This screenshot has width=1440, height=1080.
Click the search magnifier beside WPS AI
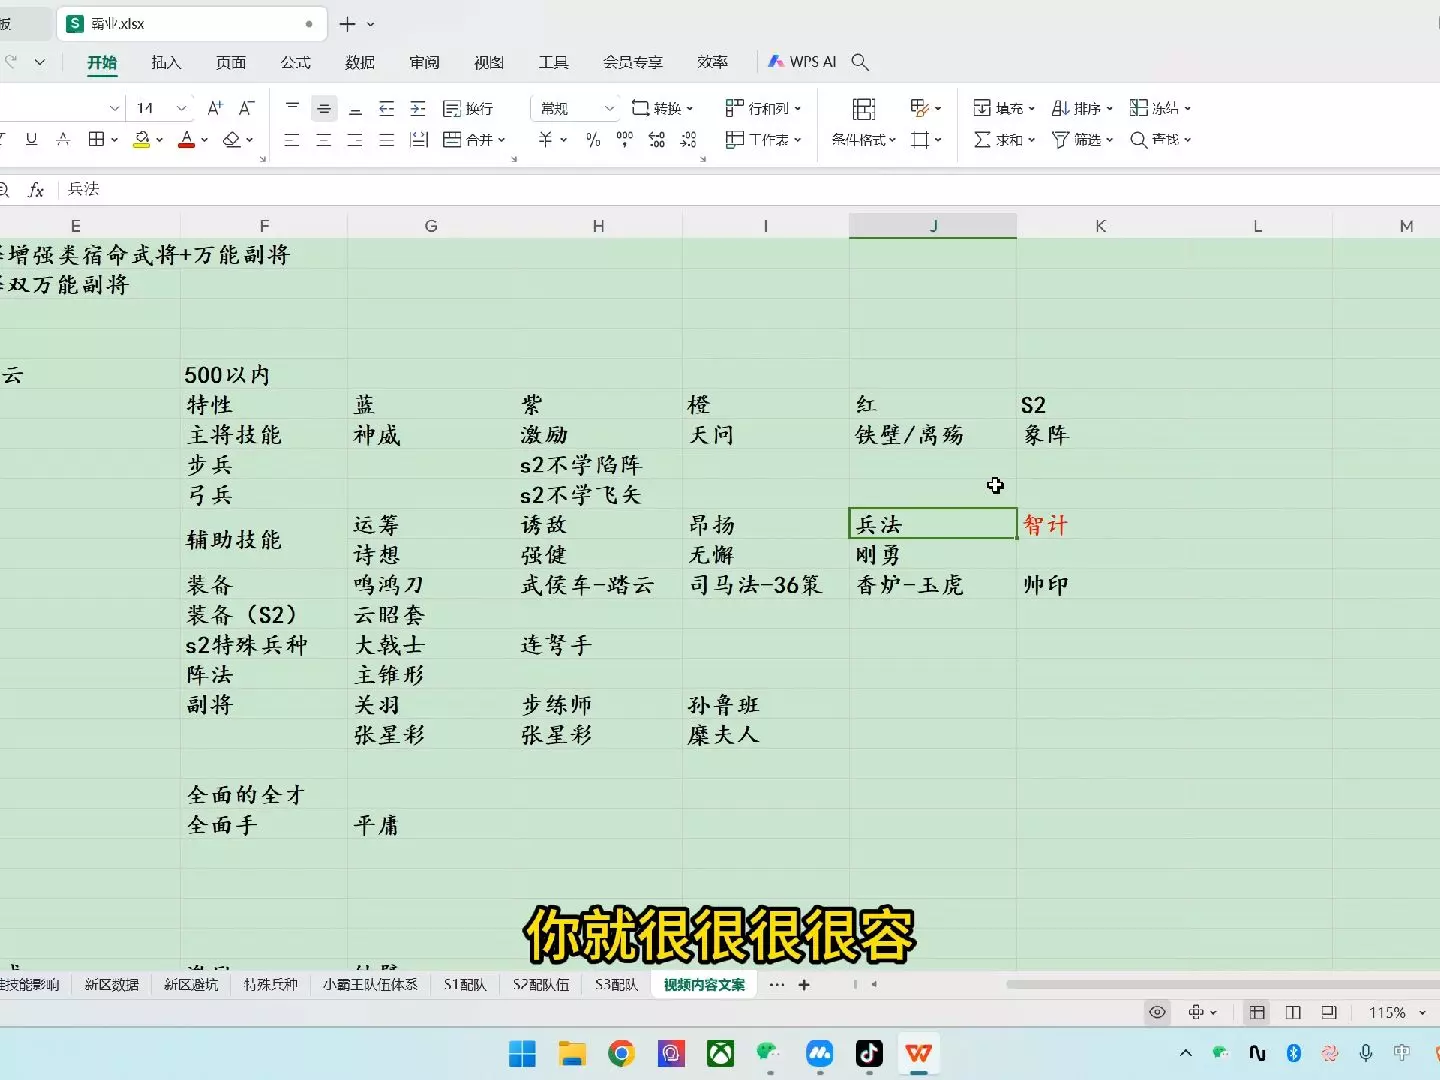click(x=860, y=62)
